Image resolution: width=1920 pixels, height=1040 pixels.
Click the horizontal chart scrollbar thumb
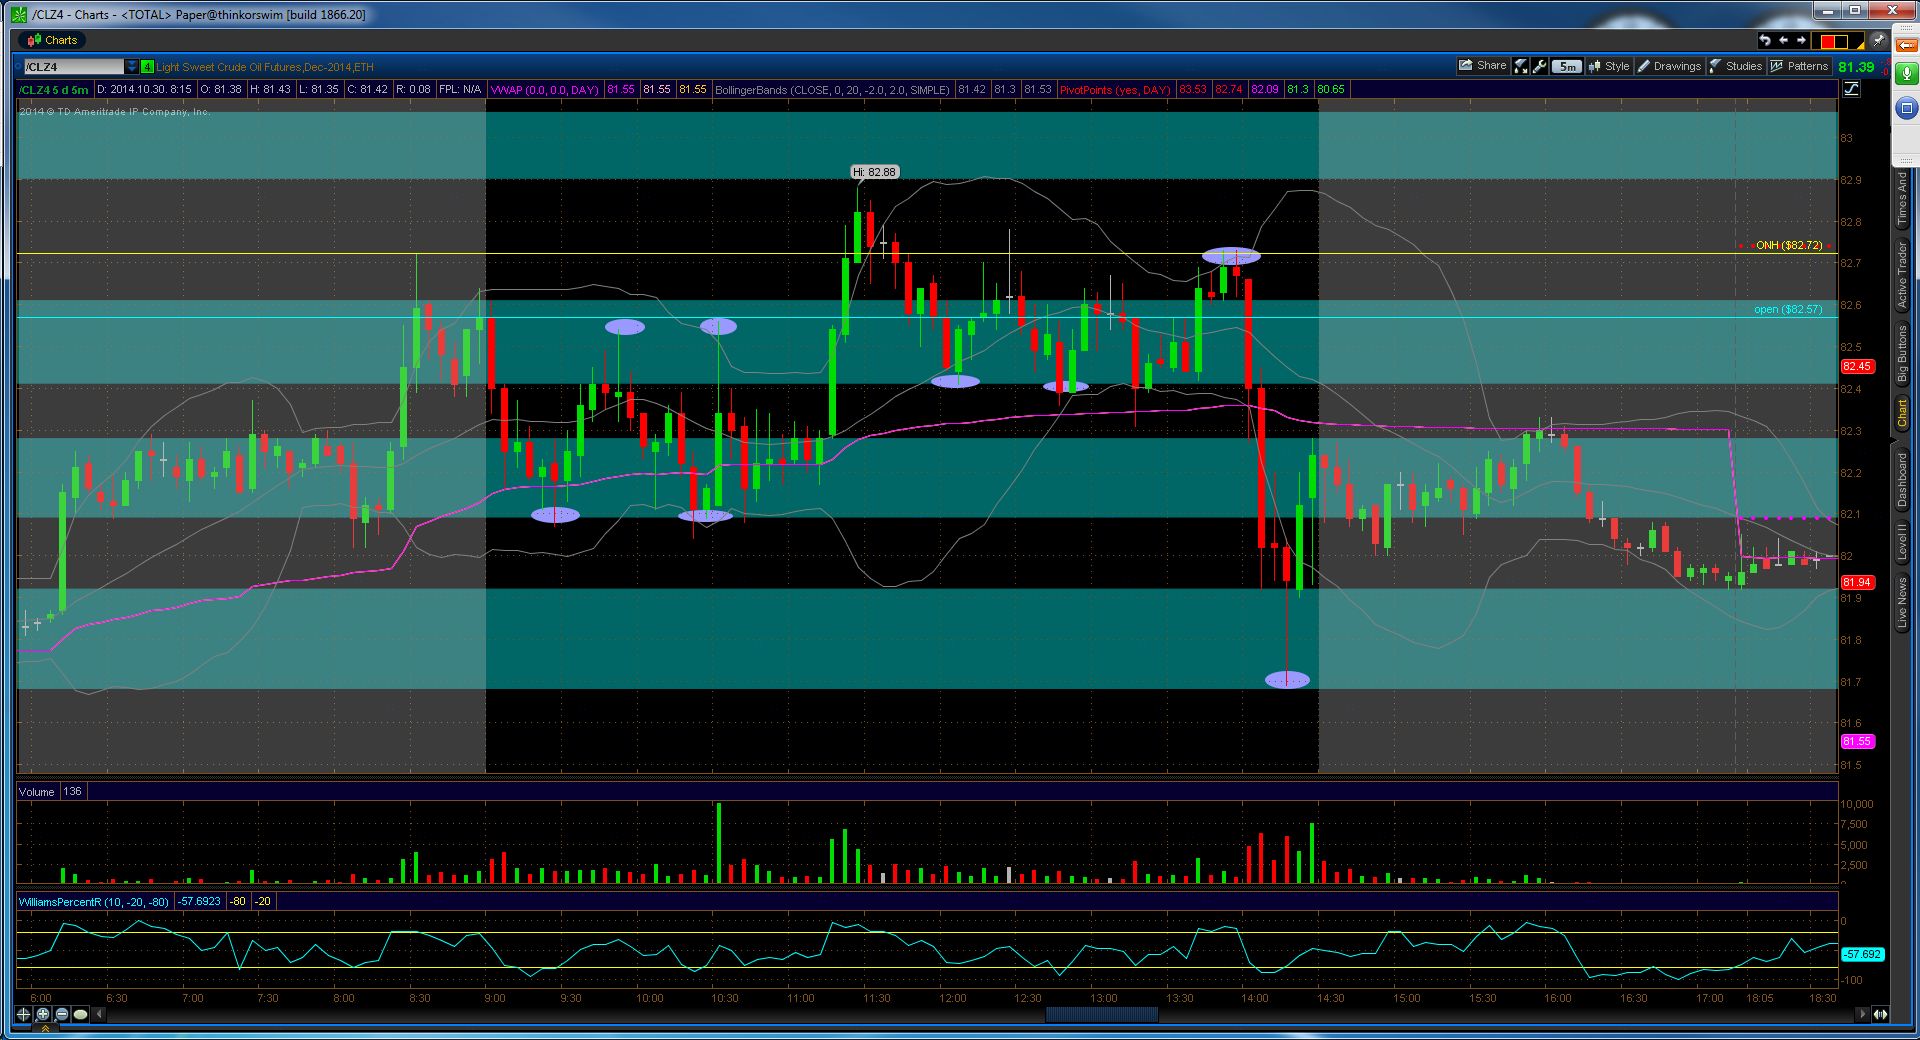click(1101, 1014)
